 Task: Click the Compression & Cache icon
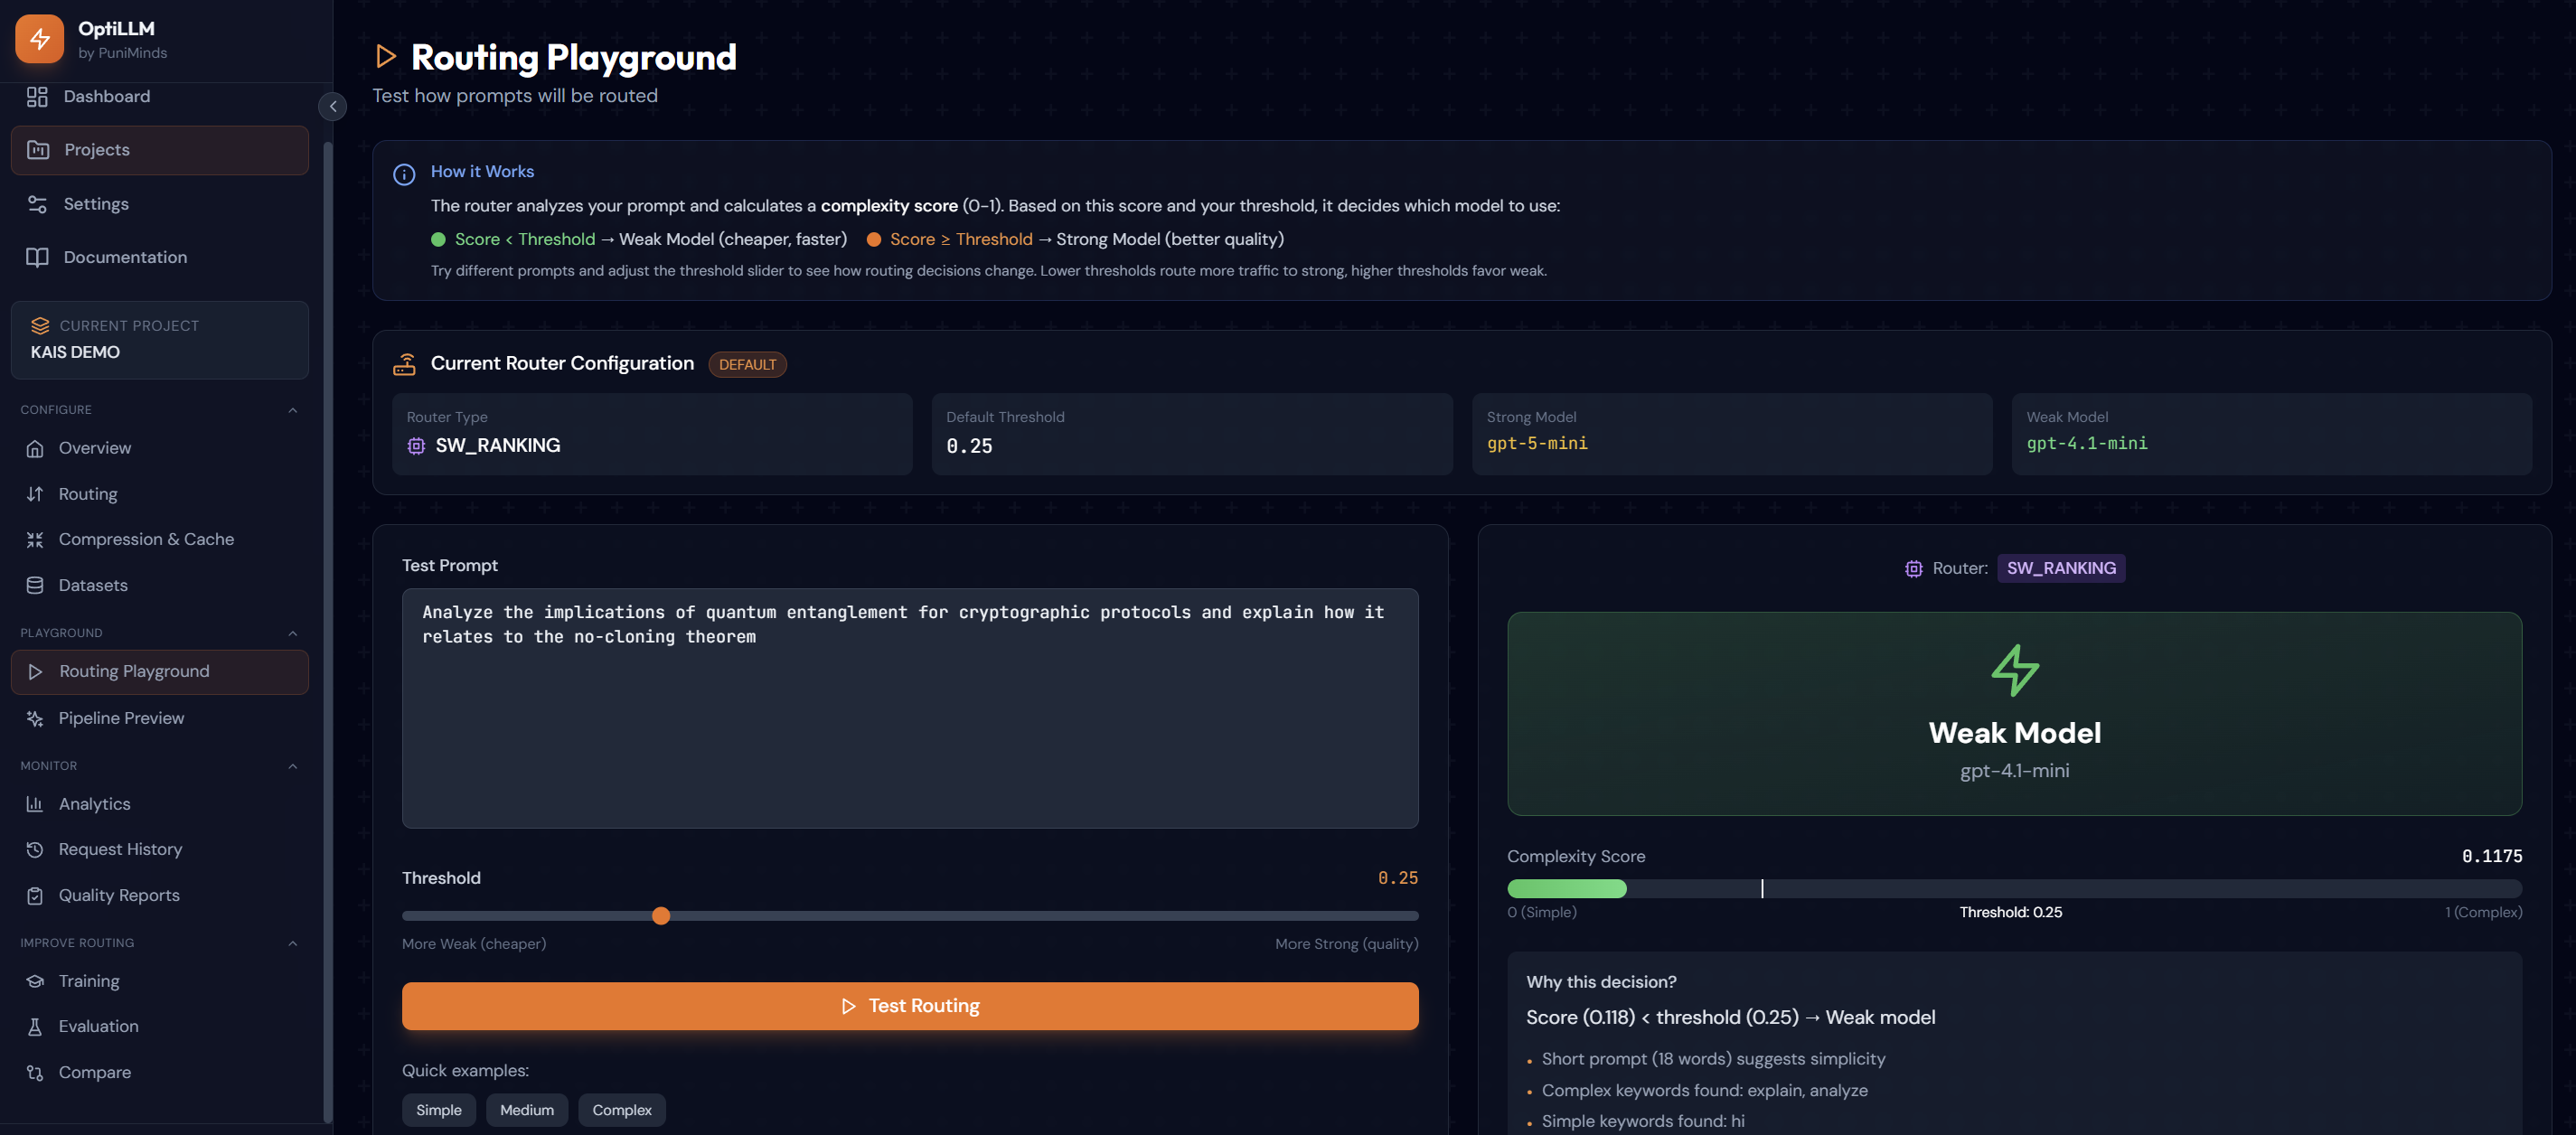point(35,539)
